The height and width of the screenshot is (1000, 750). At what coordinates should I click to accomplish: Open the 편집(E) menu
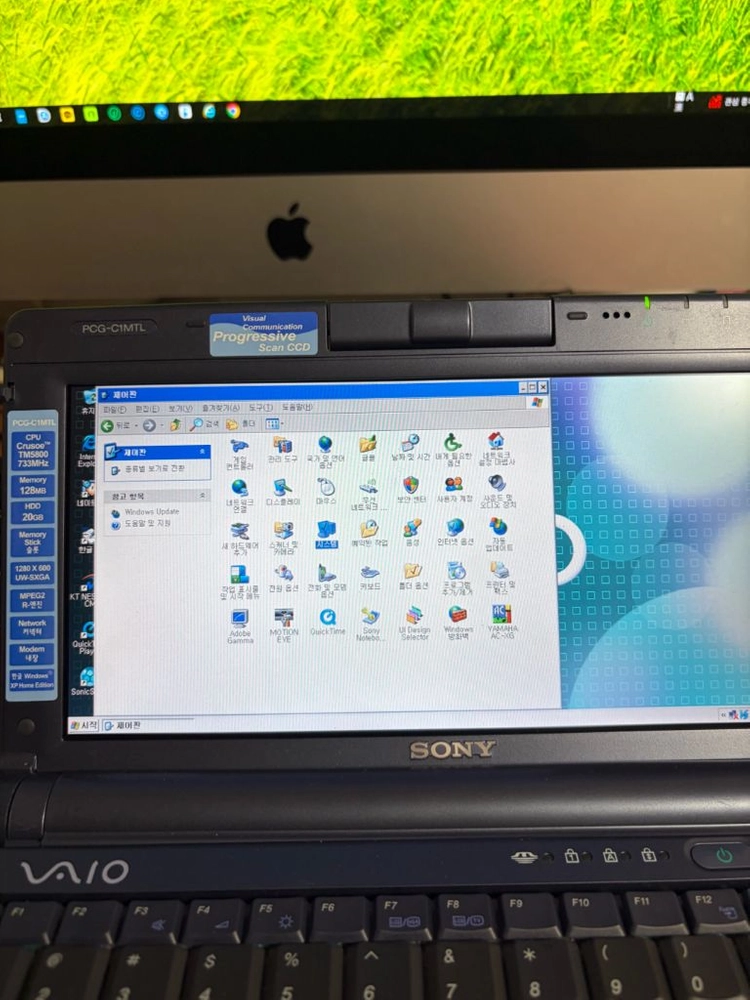(x=147, y=409)
